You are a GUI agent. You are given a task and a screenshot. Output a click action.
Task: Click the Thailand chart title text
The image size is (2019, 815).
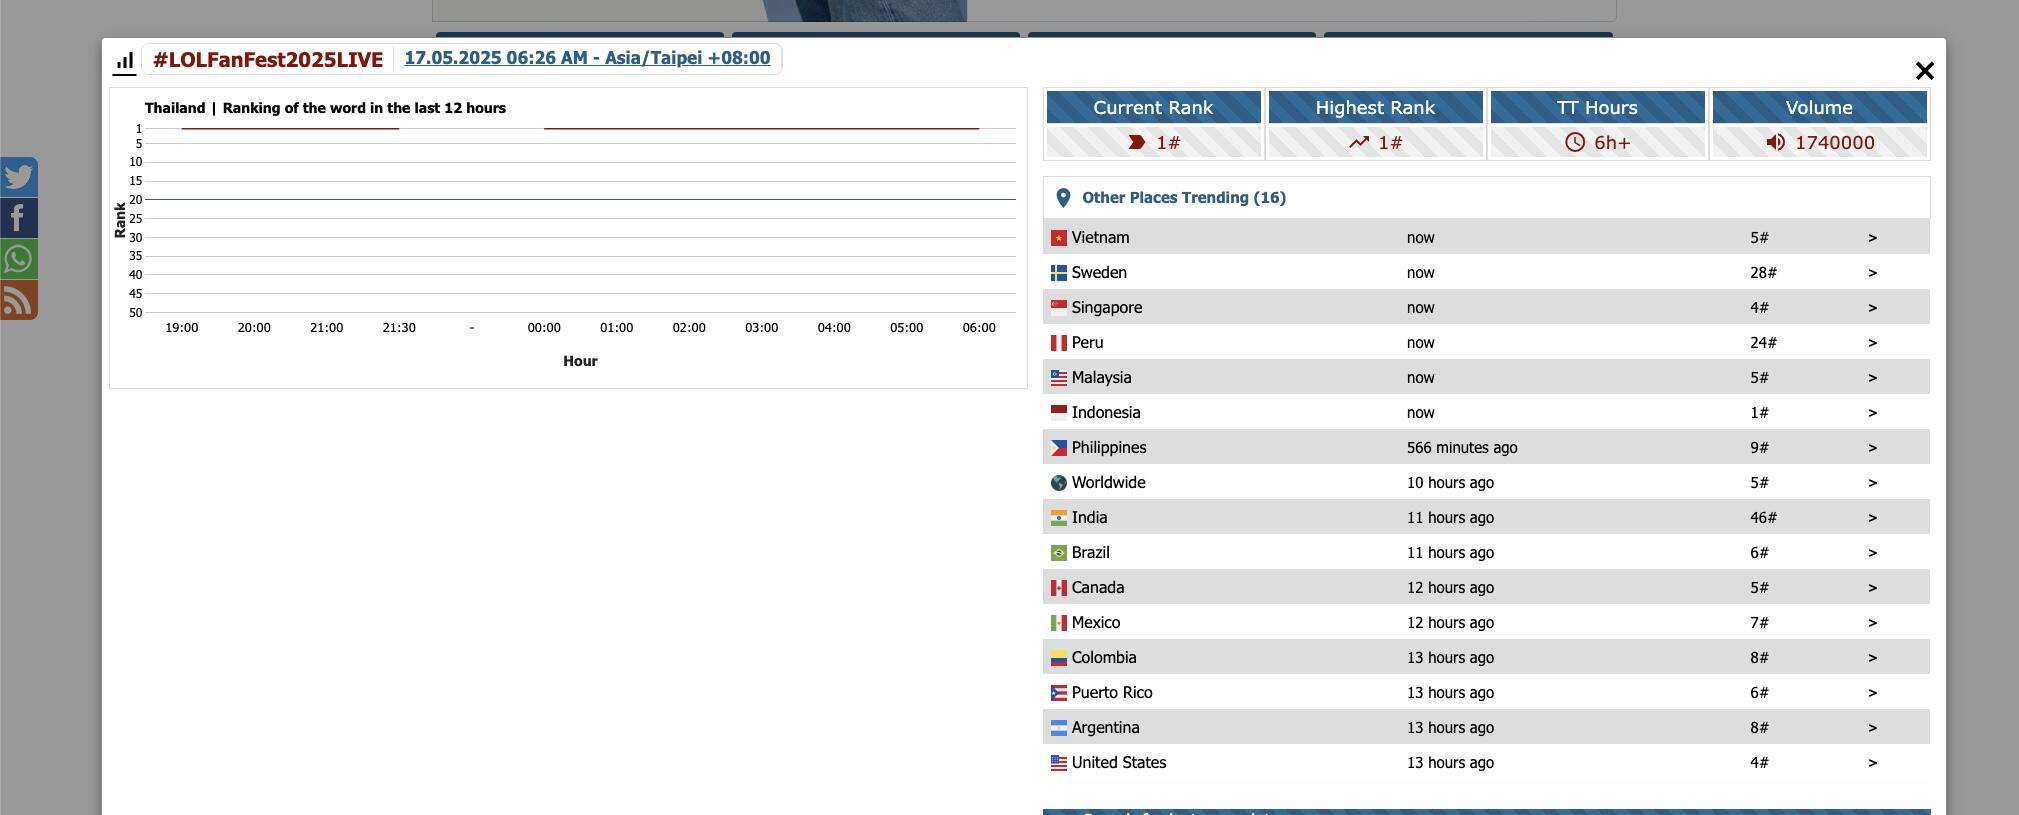point(325,108)
